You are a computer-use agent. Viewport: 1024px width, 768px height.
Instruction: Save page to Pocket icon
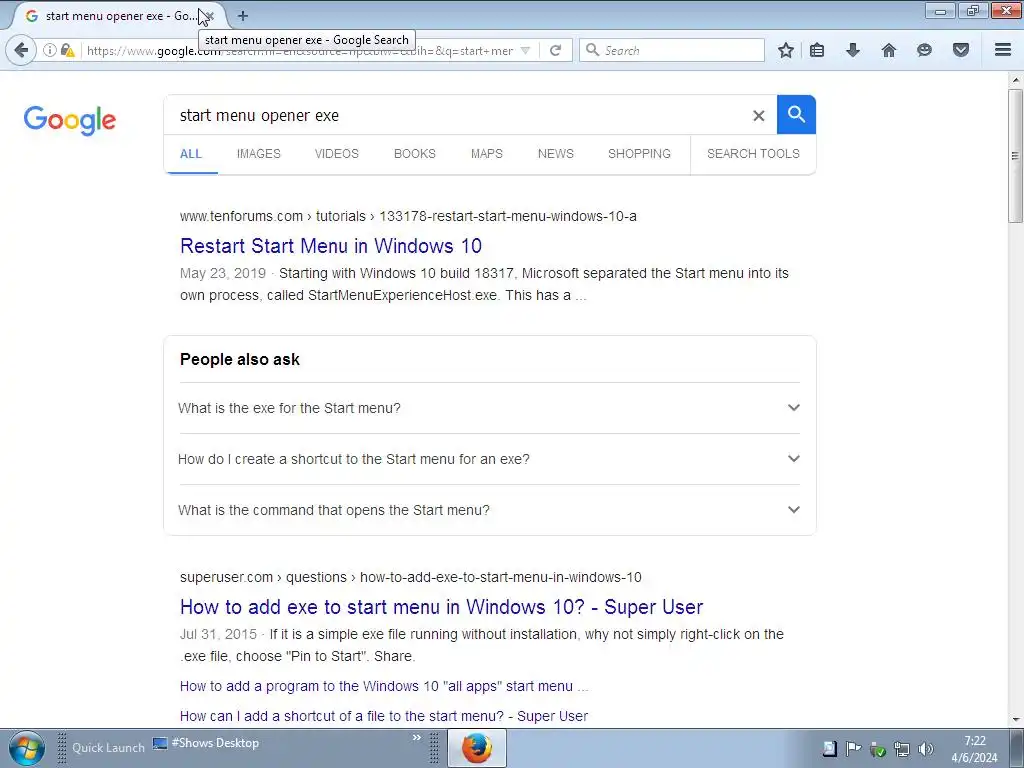961,50
